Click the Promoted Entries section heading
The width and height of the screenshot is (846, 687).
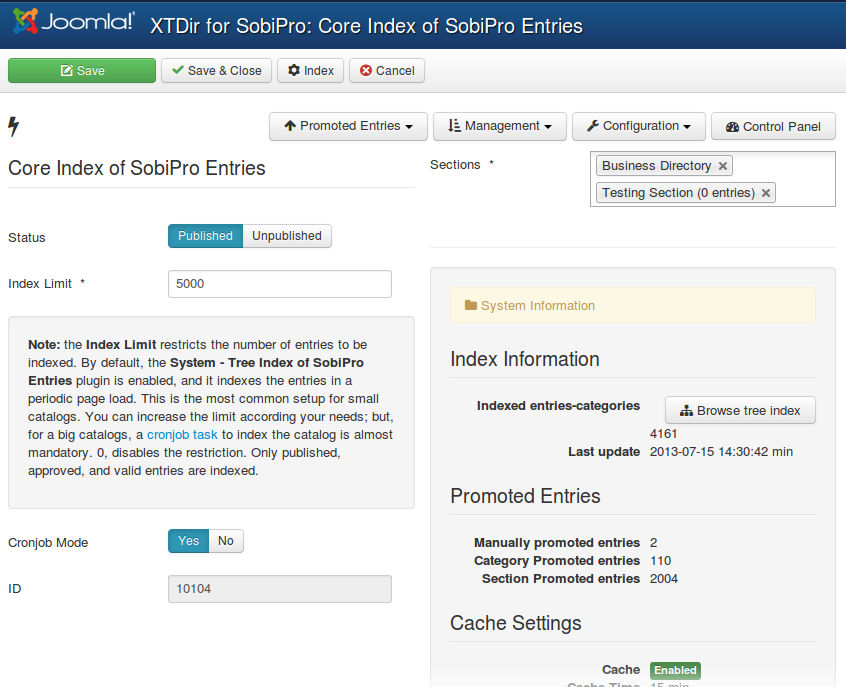525,496
